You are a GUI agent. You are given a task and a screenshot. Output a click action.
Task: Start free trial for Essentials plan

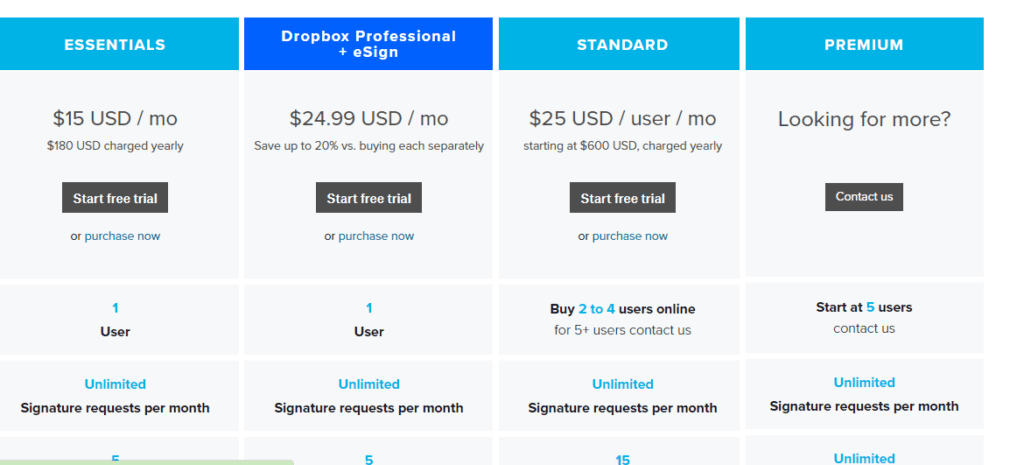click(115, 198)
